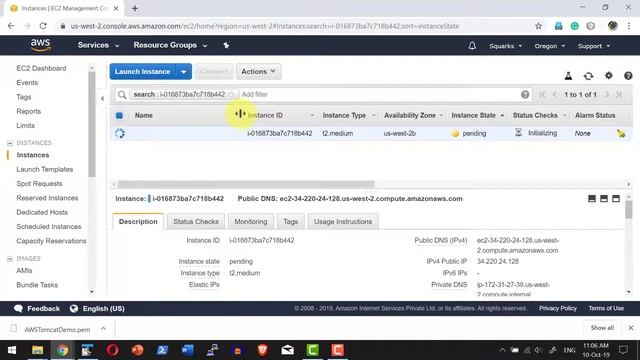The width and height of the screenshot is (640, 360).
Task: Open AMIs in the sidebar
Action: click(24, 271)
